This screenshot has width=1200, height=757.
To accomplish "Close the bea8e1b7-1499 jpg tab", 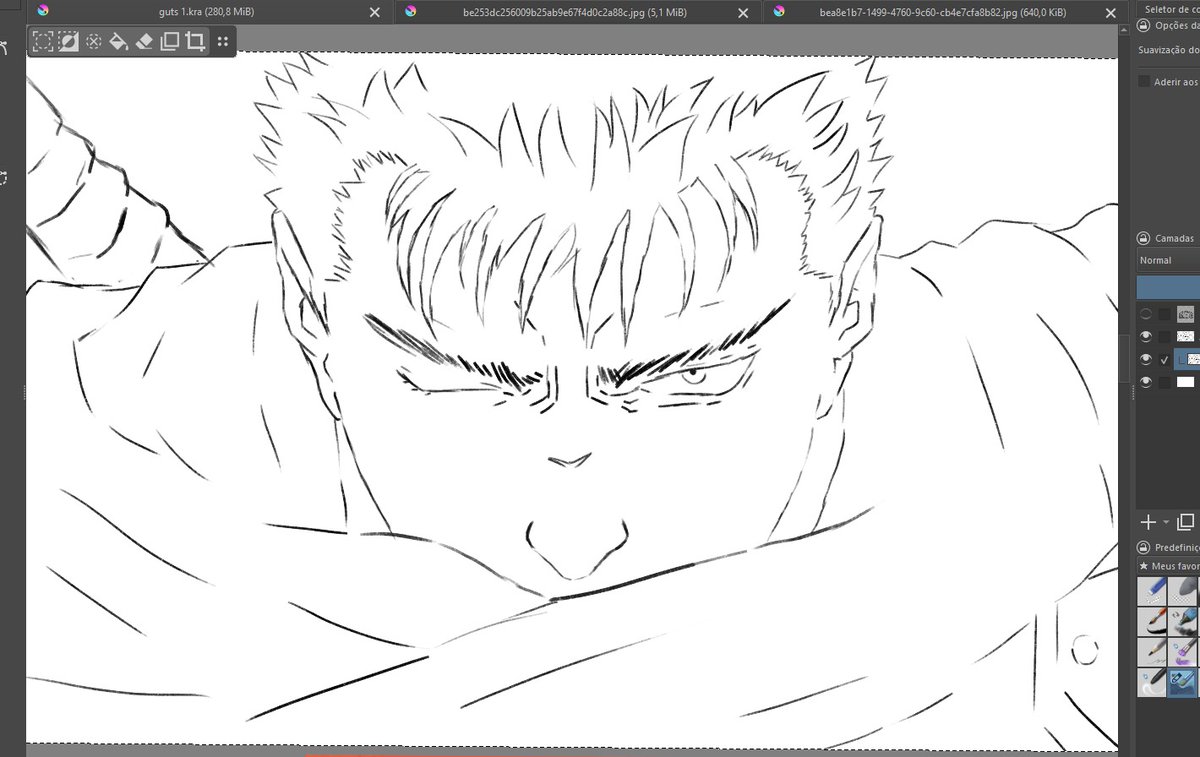I will pos(1113,12).
